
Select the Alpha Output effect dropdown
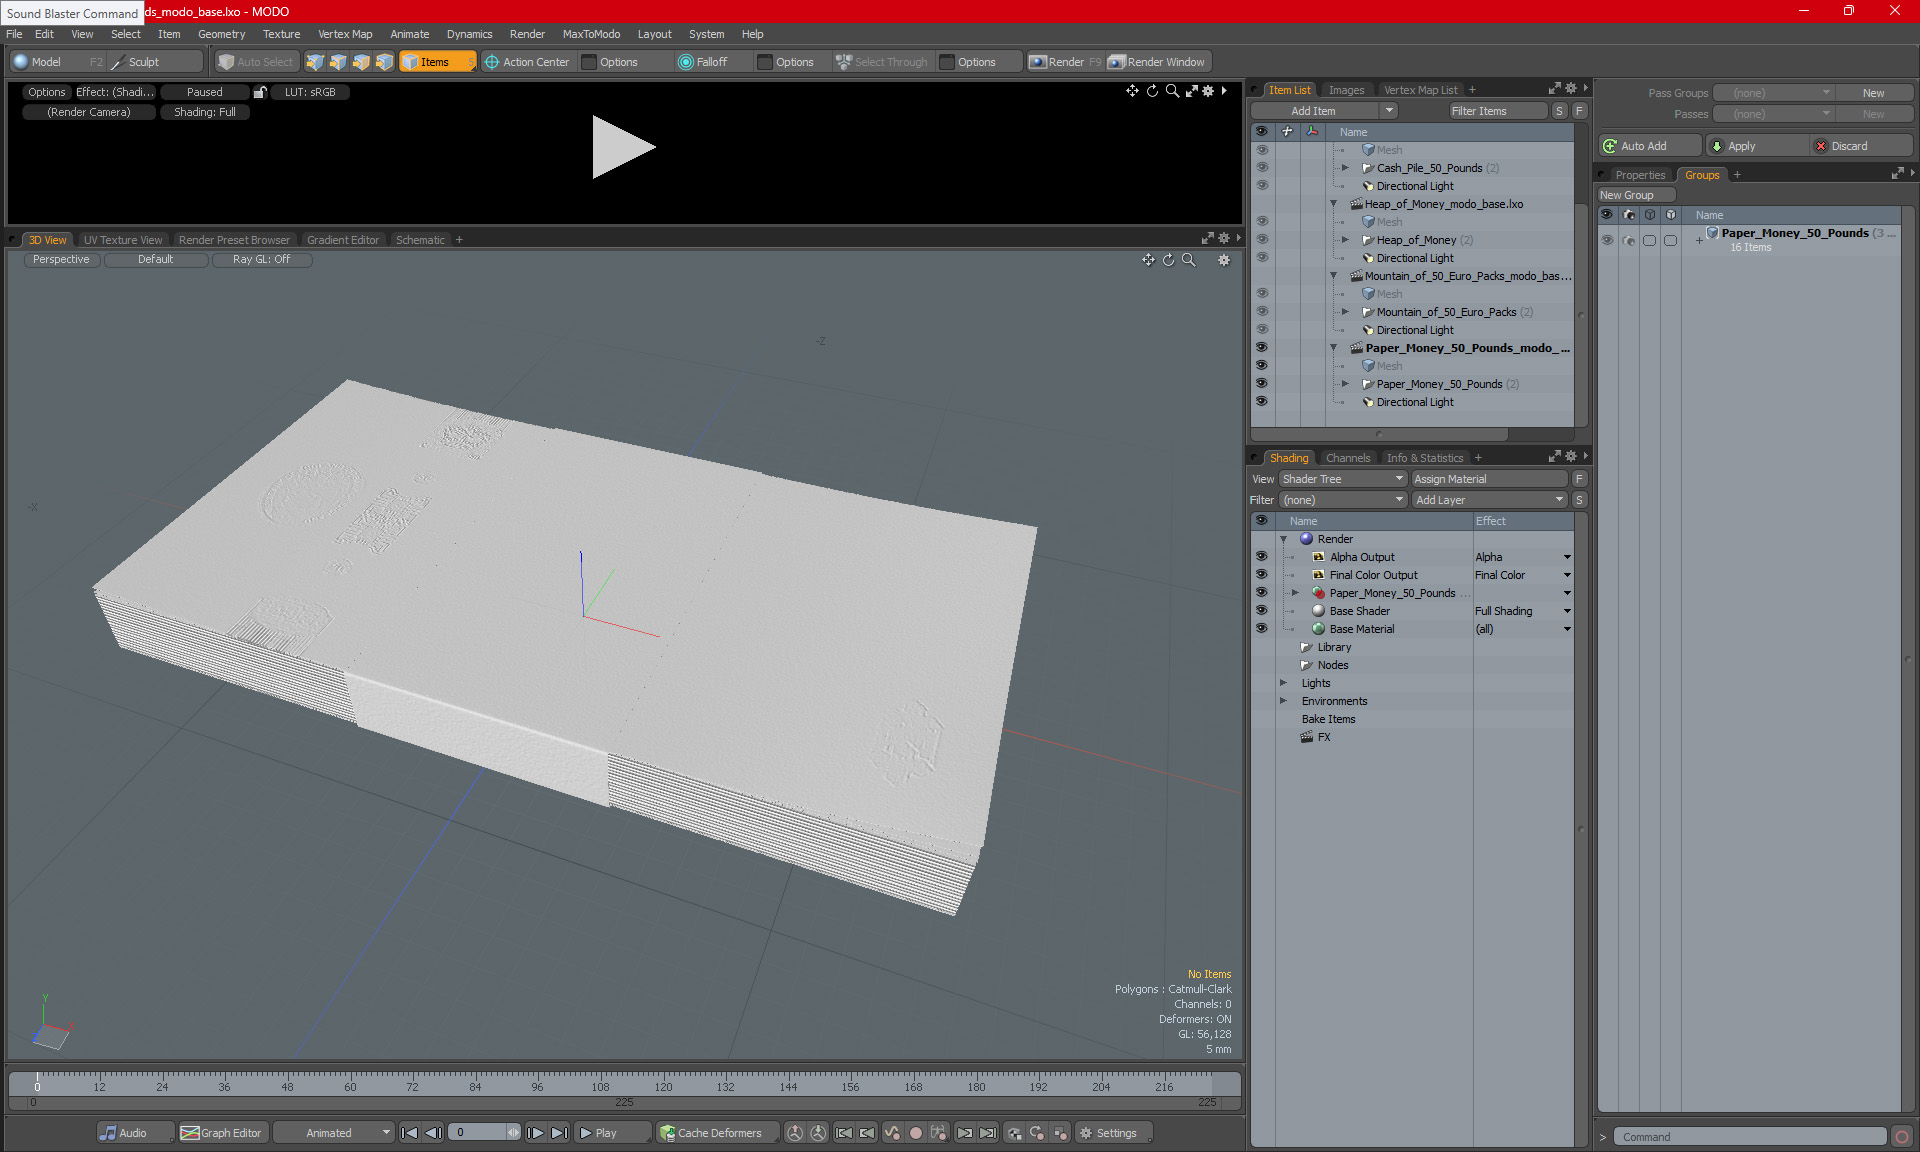pyautogui.click(x=1568, y=555)
